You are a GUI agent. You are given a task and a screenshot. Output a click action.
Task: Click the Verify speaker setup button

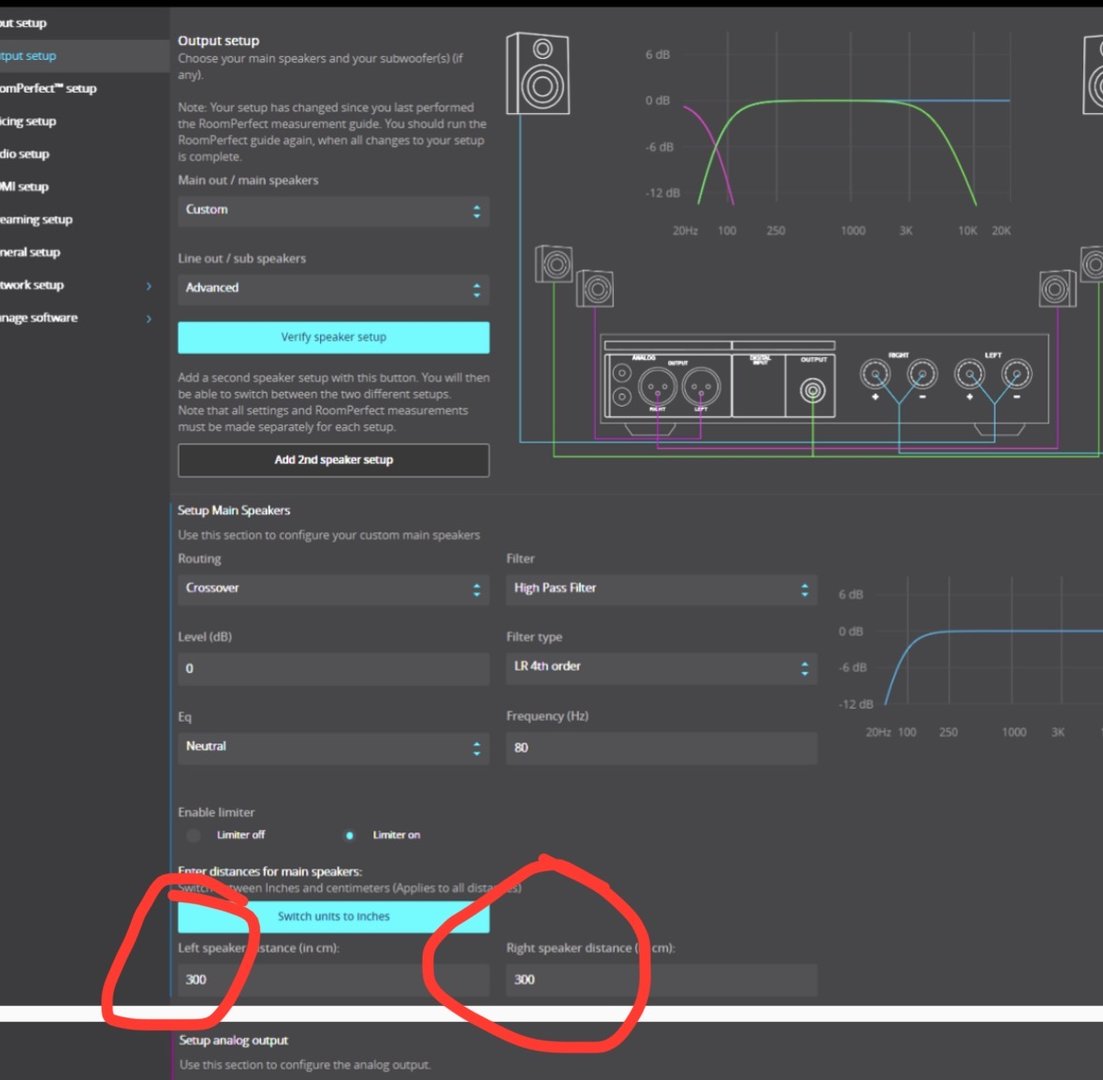pos(333,337)
